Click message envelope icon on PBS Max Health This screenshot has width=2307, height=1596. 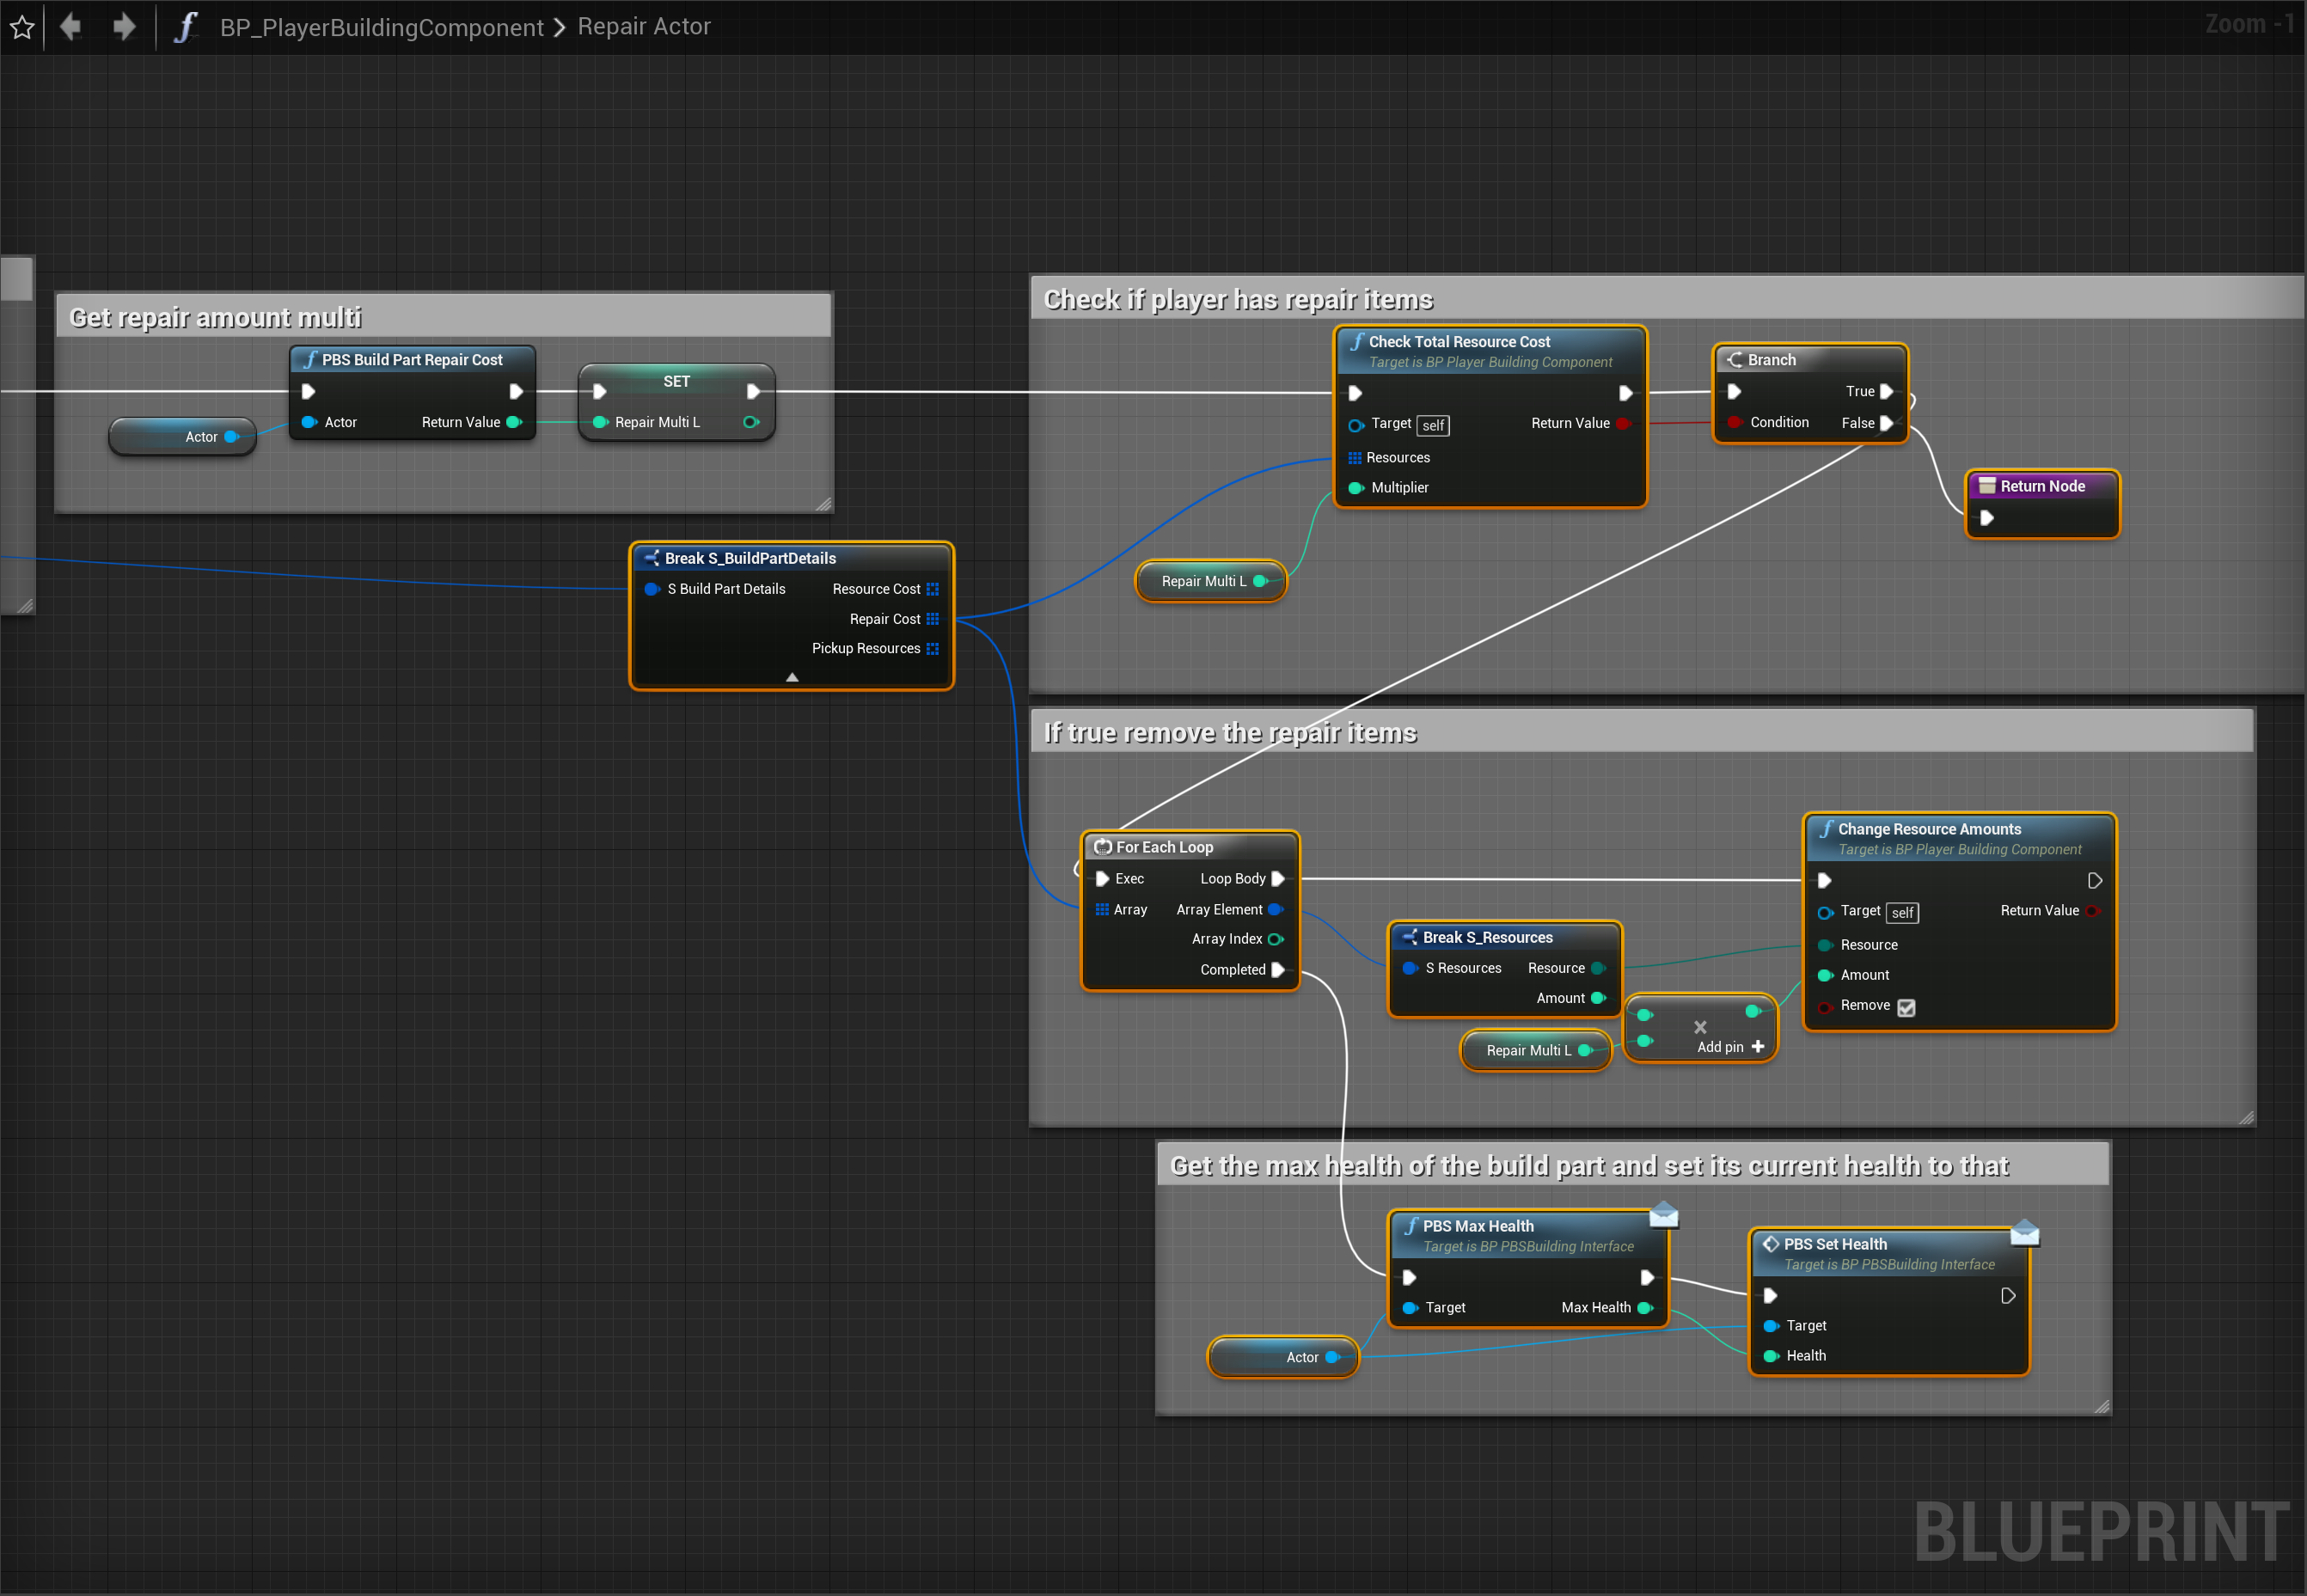click(x=1663, y=1214)
